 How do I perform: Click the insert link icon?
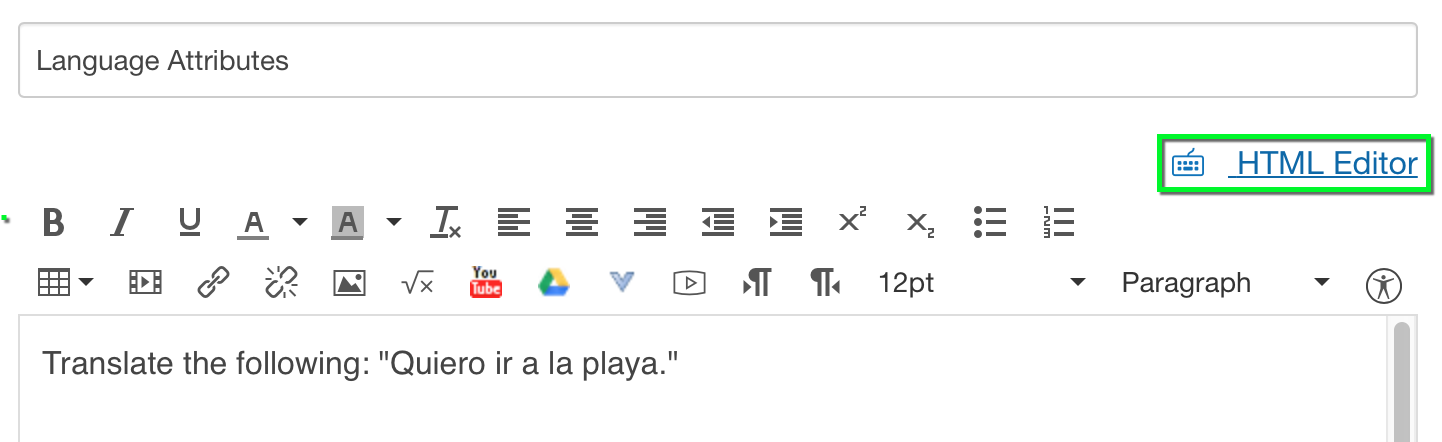[213, 283]
